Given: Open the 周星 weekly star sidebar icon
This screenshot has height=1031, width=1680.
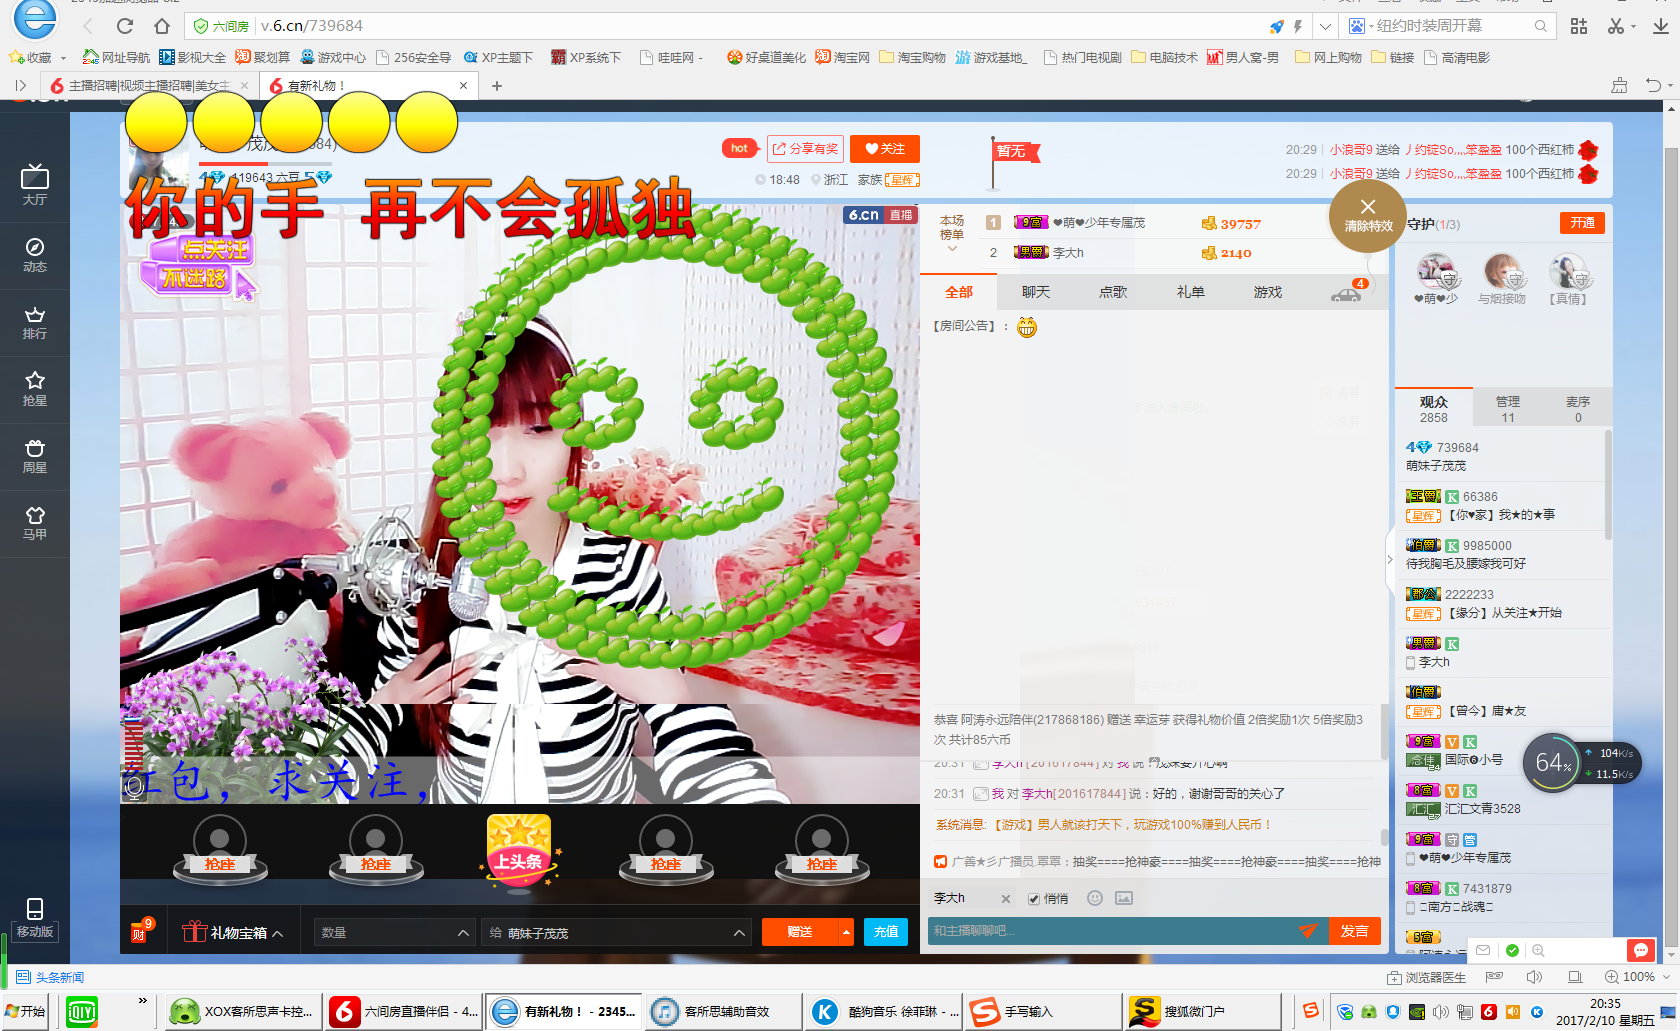Looking at the screenshot, I should click(35, 456).
